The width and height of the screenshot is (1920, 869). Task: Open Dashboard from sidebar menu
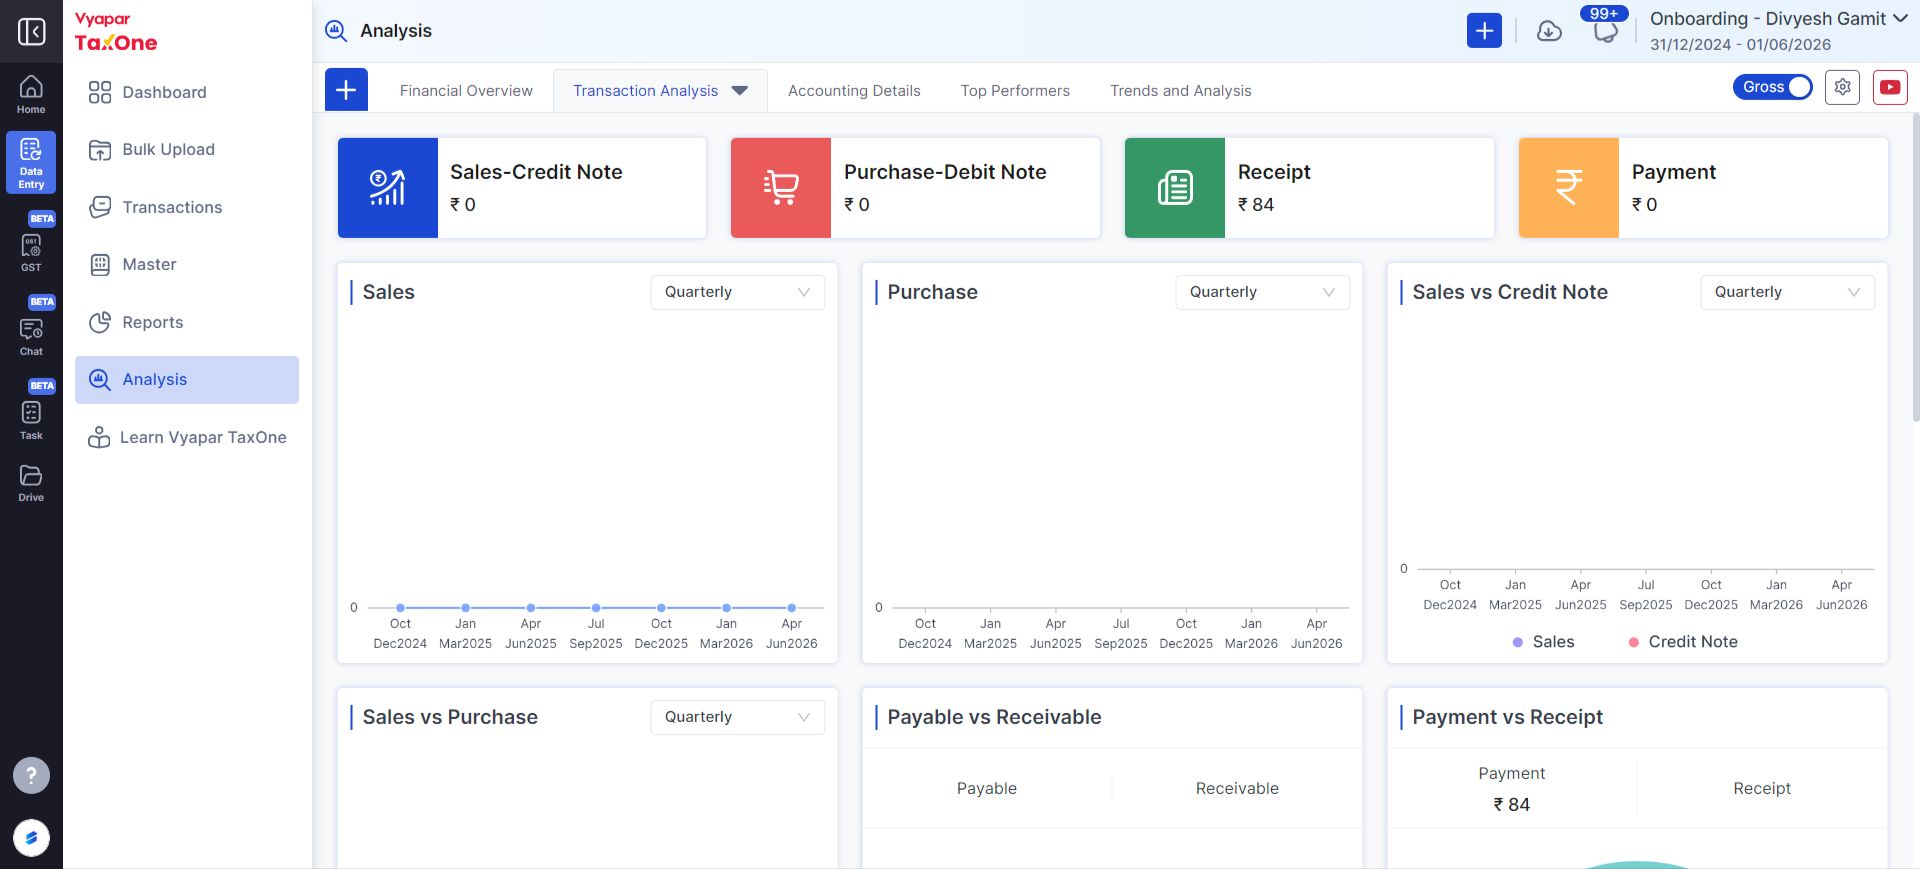[187, 92]
